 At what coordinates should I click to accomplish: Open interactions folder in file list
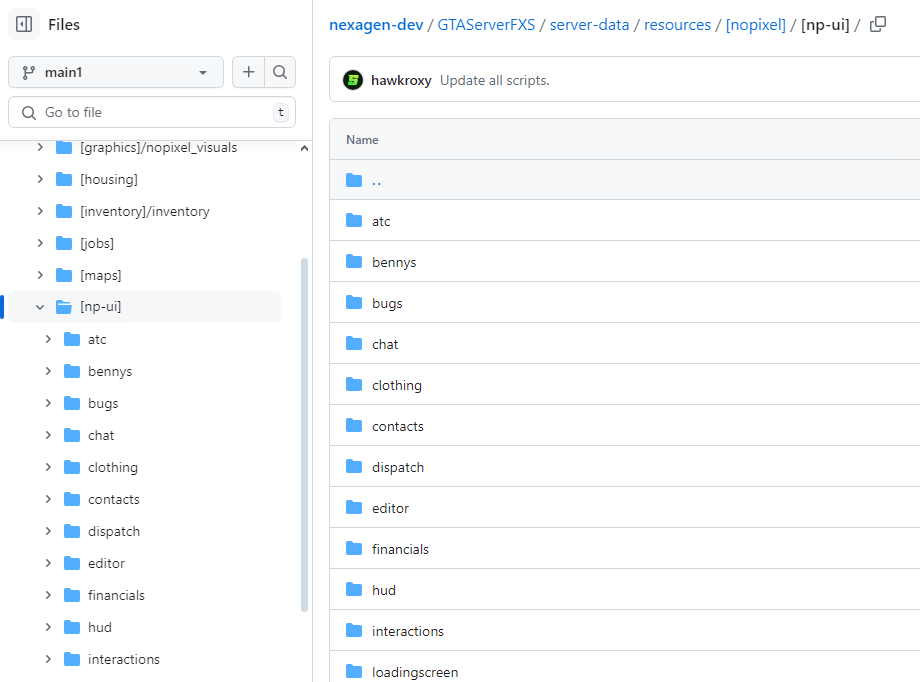408,632
